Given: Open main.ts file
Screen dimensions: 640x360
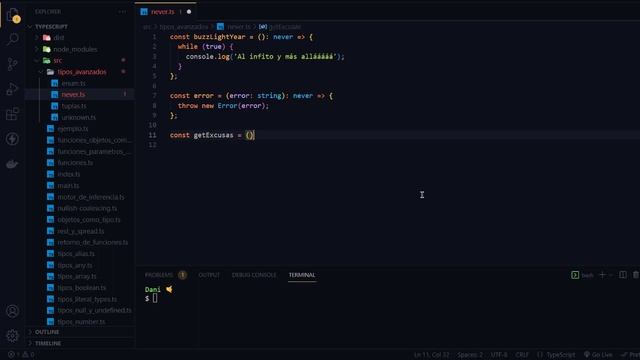Looking at the screenshot, I should click(x=68, y=186).
